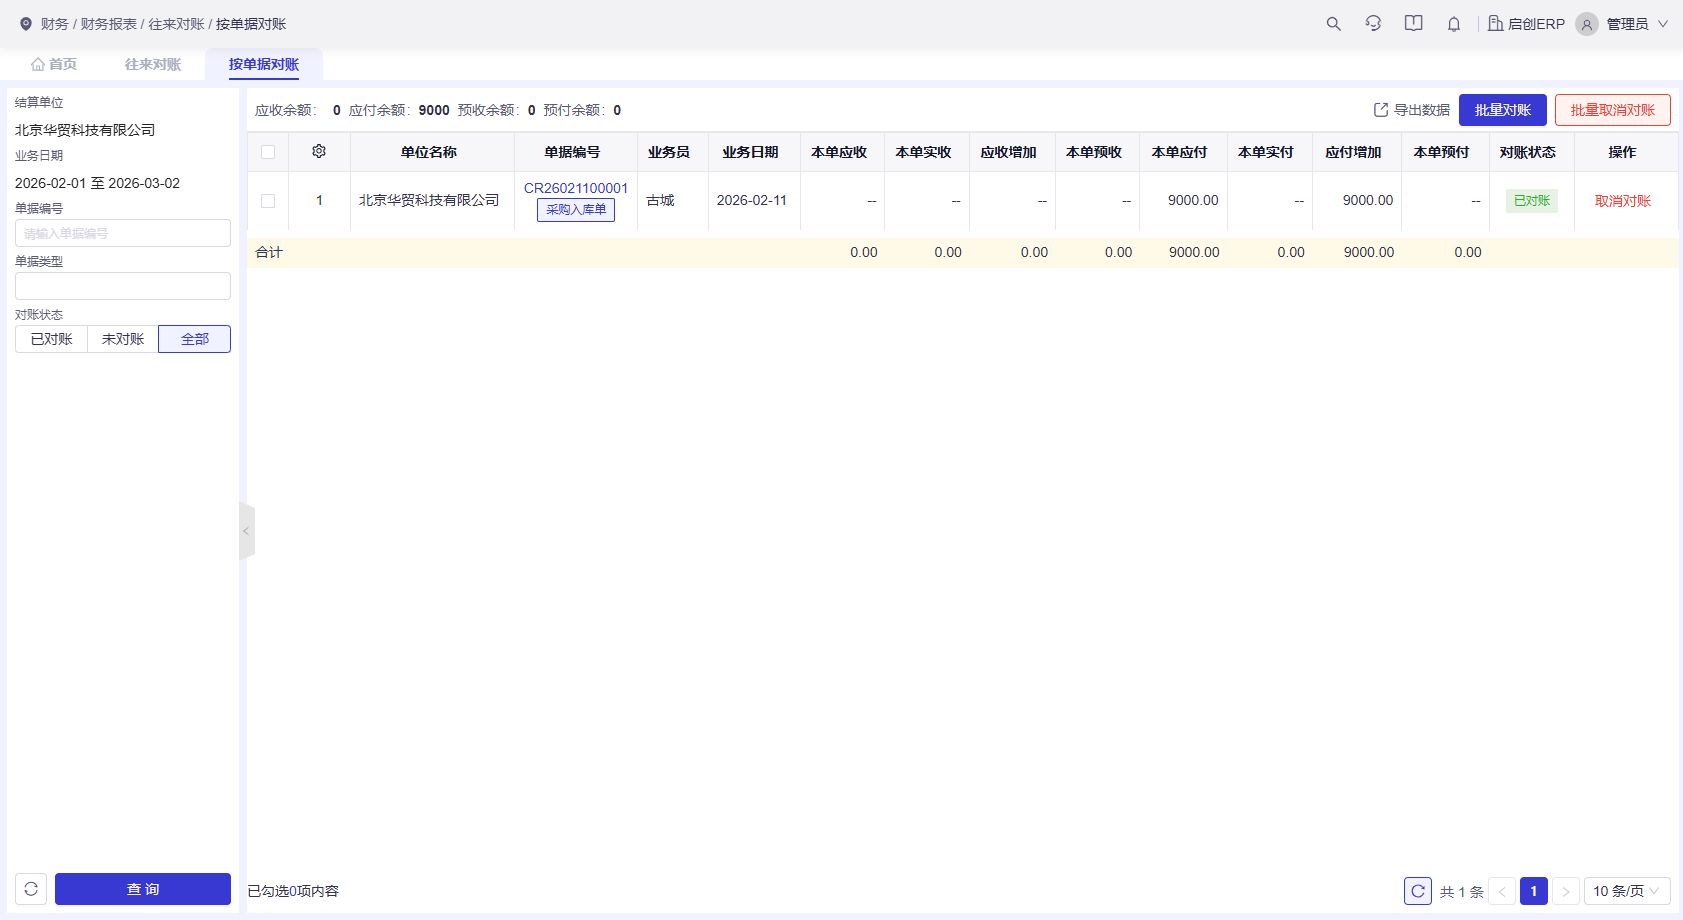The width and height of the screenshot is (1683, 920).
Task: Open the 10 条/页 page size dropdown
Action: pyautogui.click(x=1627, y=891)
